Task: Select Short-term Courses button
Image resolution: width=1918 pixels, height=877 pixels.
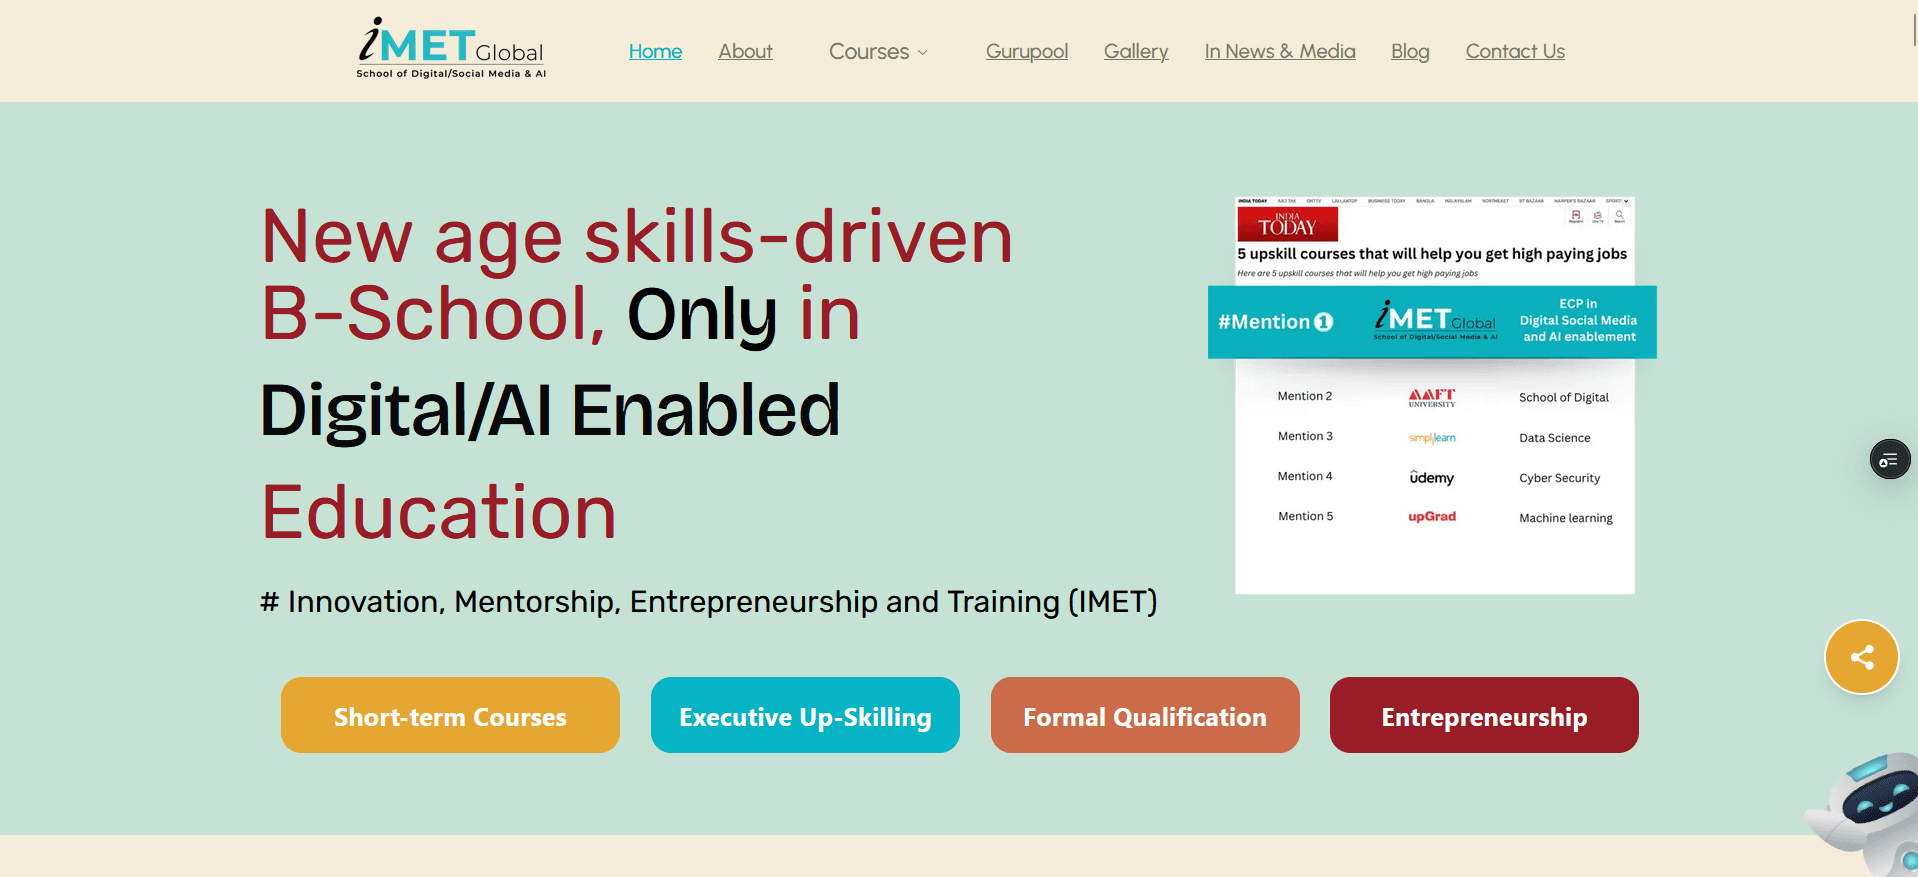Action: pos(450,716)
